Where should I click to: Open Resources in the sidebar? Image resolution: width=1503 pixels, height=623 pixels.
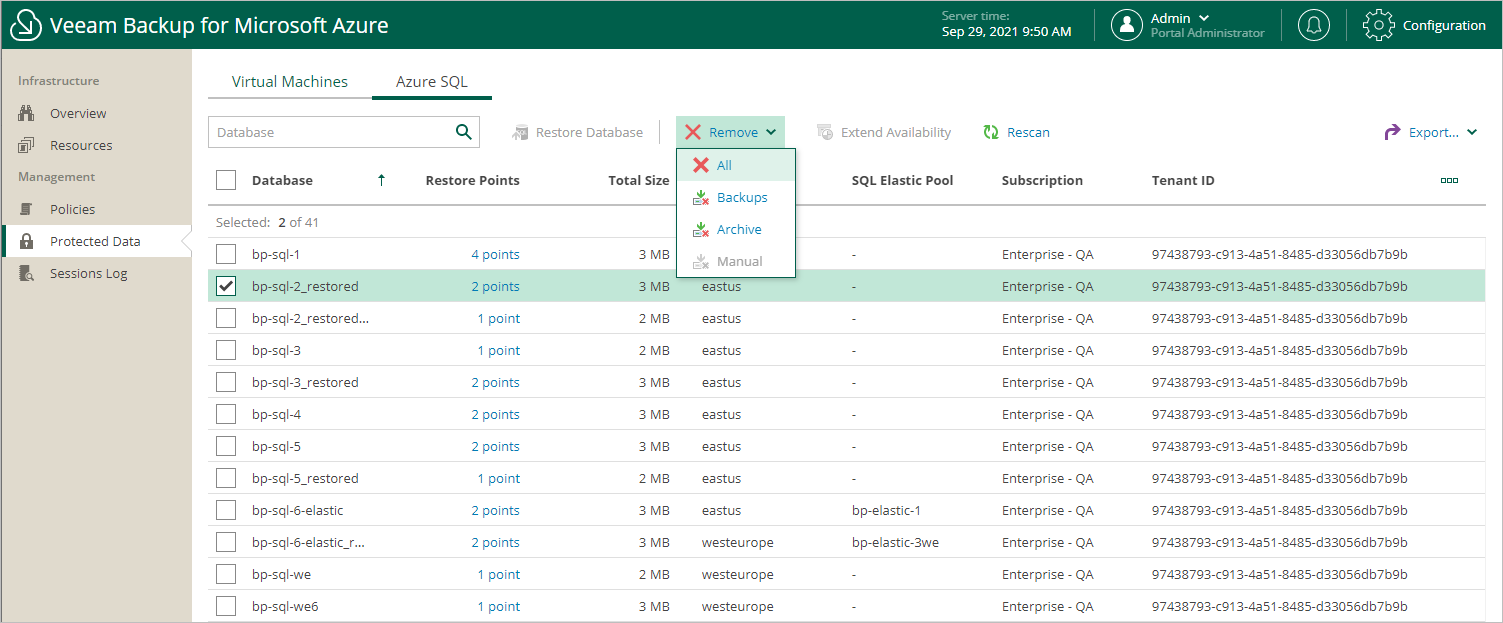point(81,145)
